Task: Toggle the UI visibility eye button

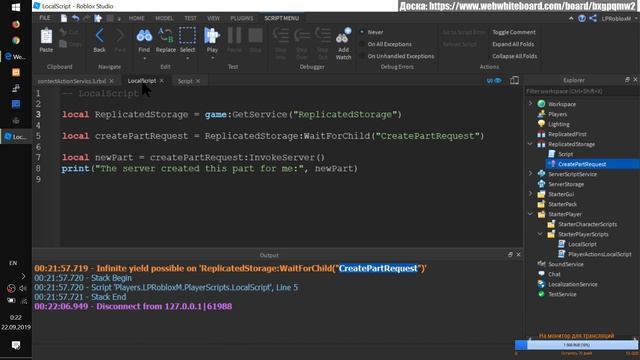Action: pos(494,80)
